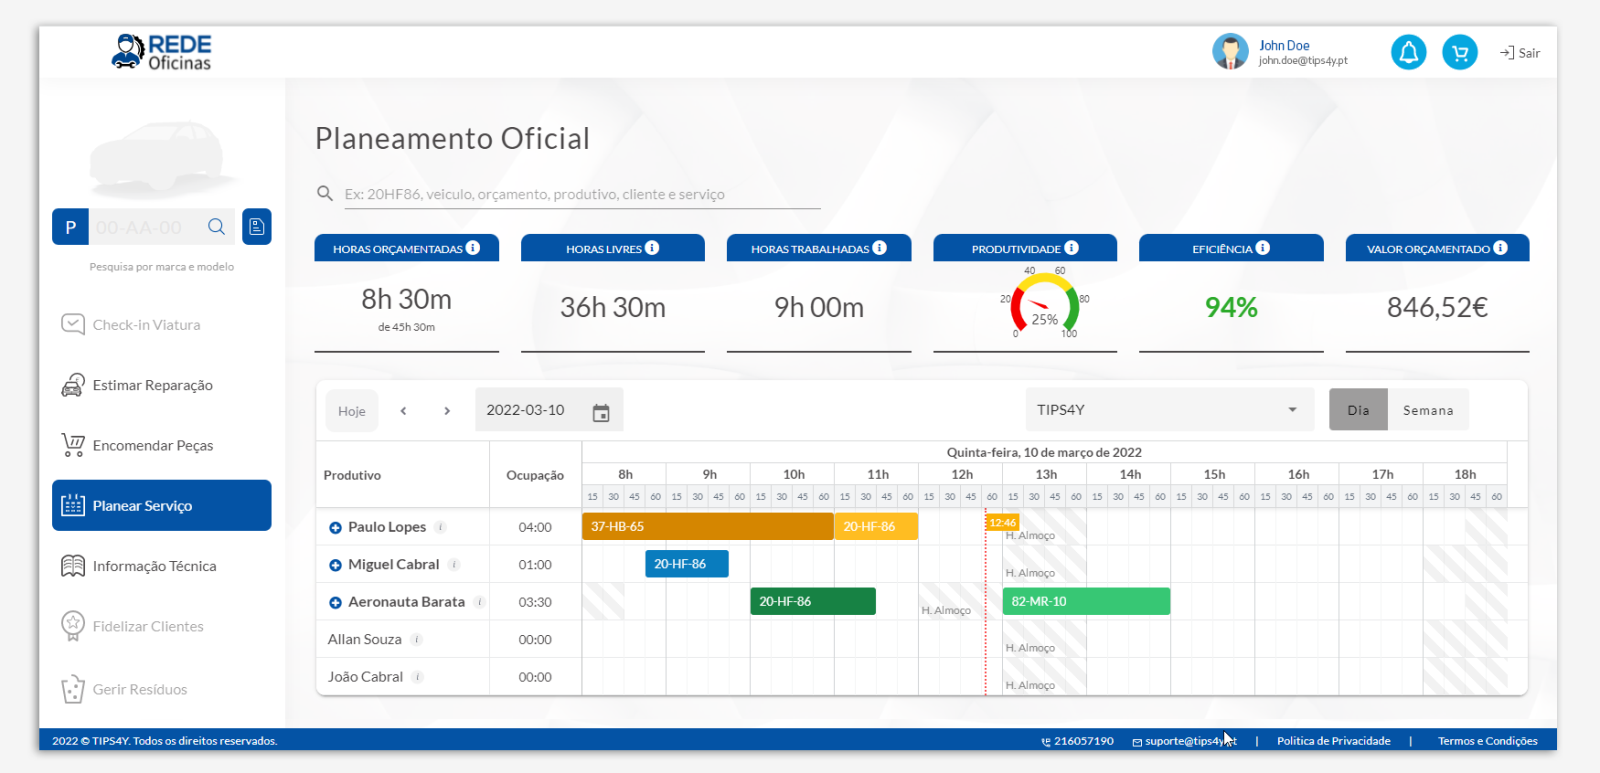Show info for Valor Orçamentado
This screenshot has height=773, width=1600.
click(1500, 248)
